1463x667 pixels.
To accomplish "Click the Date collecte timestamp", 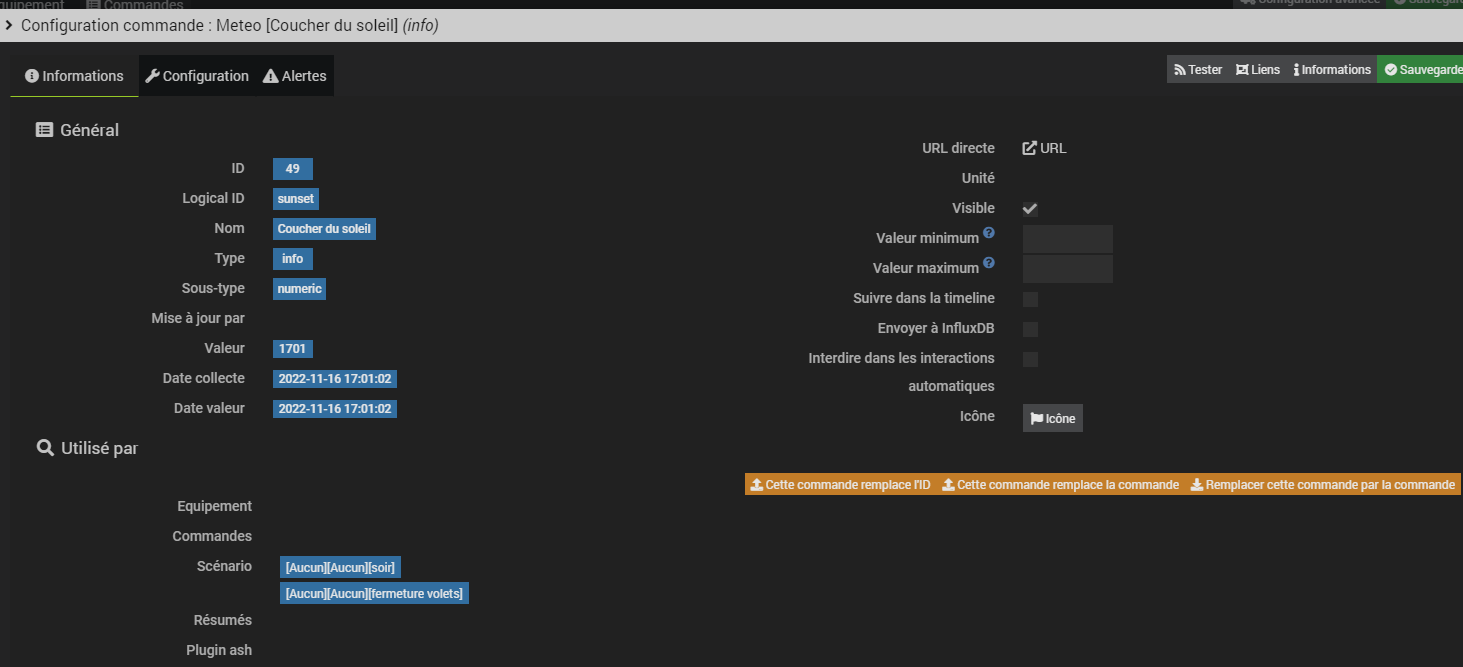I will point(335,379).
